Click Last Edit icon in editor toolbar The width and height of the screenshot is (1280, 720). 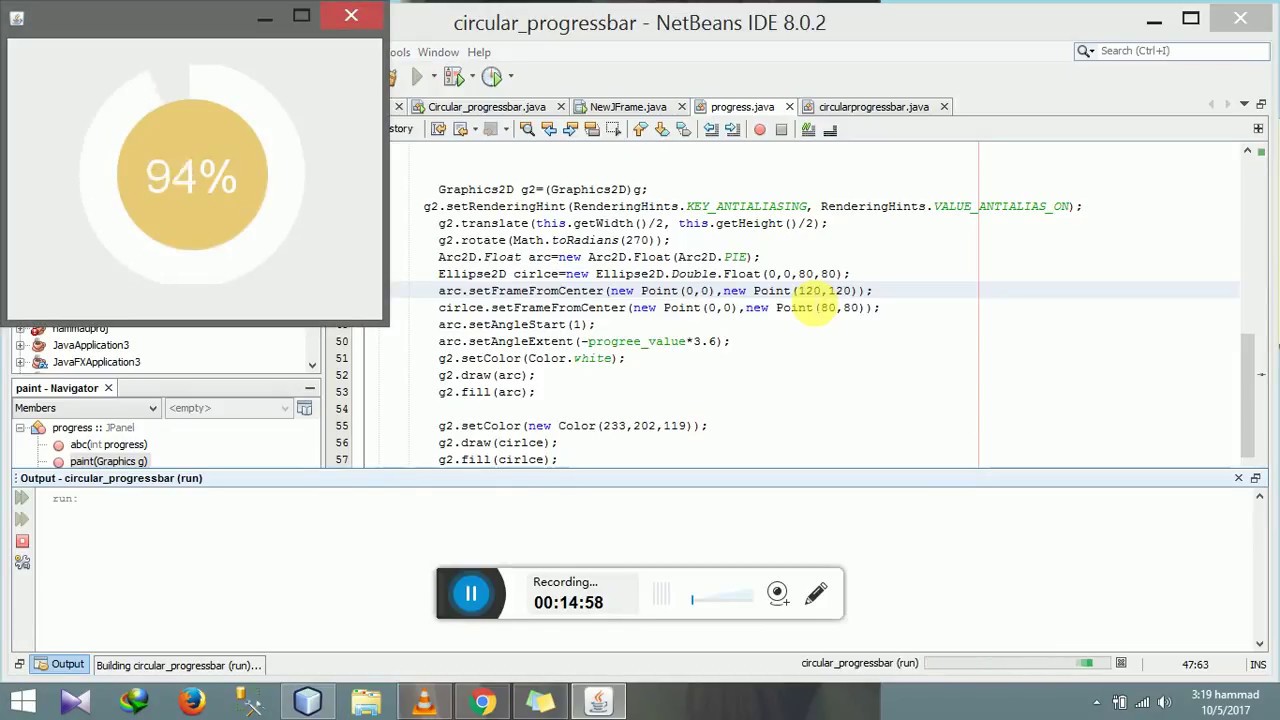coord(438,129)
